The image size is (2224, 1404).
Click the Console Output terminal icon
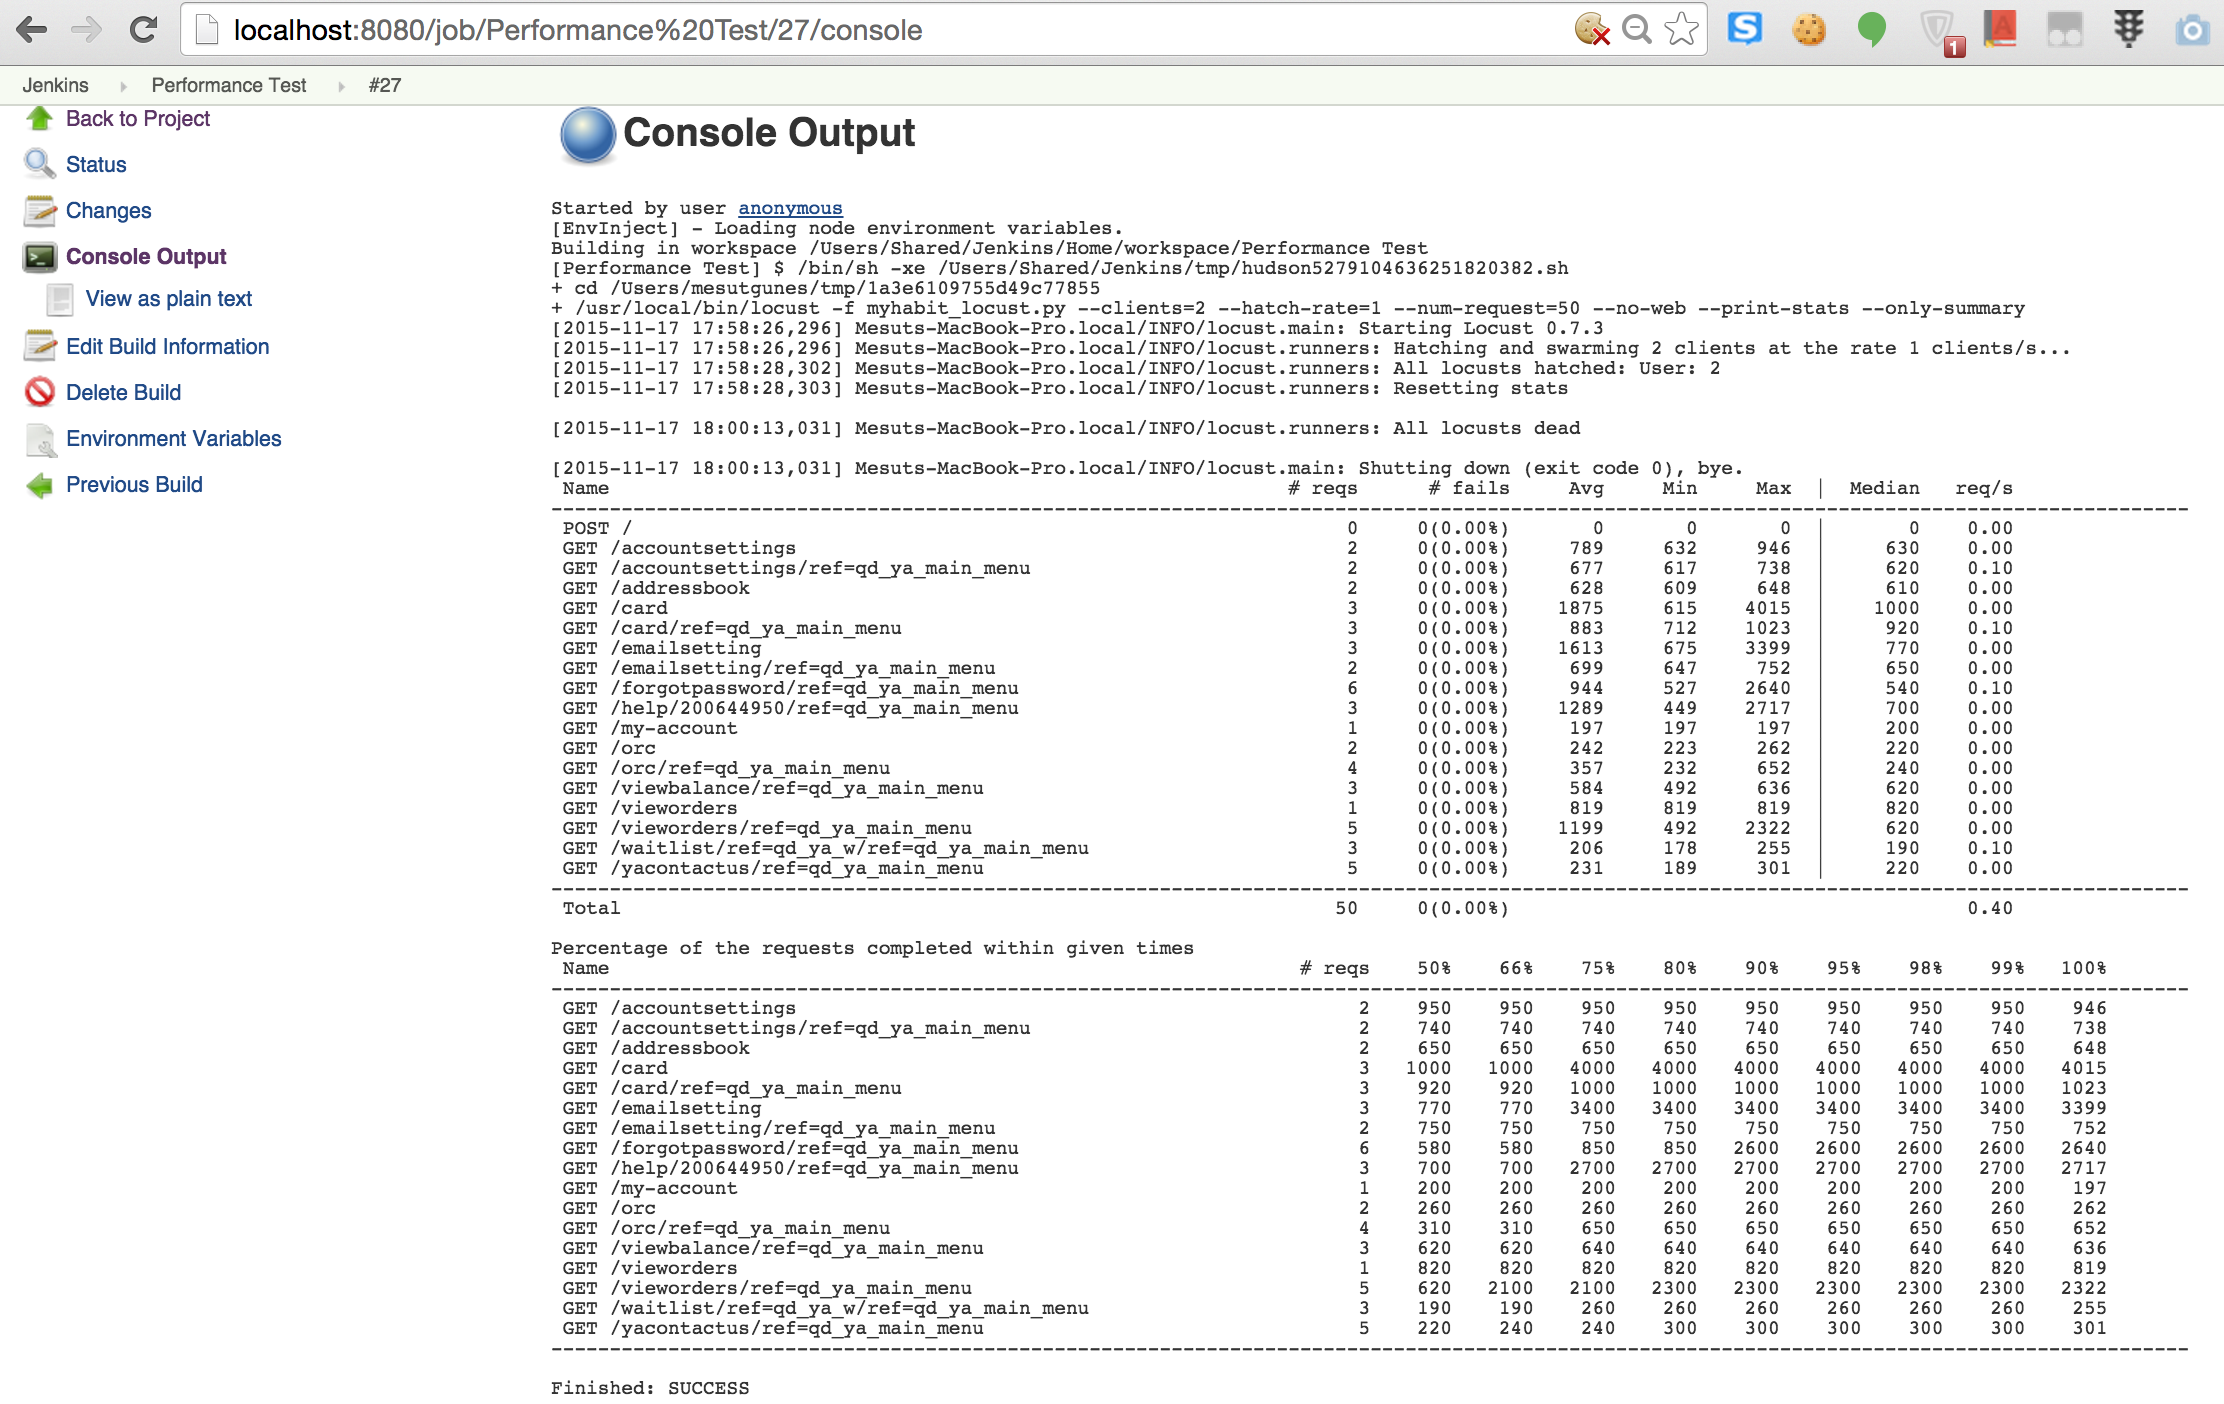(40, 257)
